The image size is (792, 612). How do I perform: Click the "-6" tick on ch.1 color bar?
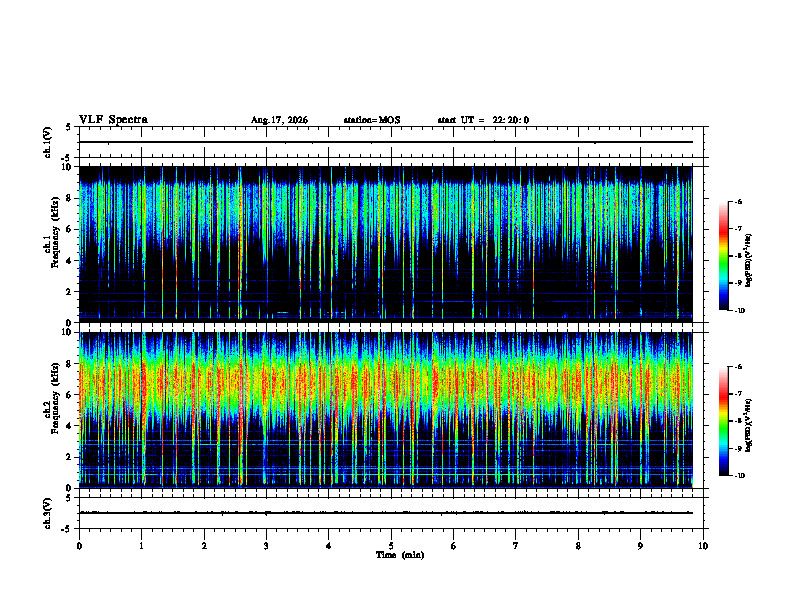738,201
